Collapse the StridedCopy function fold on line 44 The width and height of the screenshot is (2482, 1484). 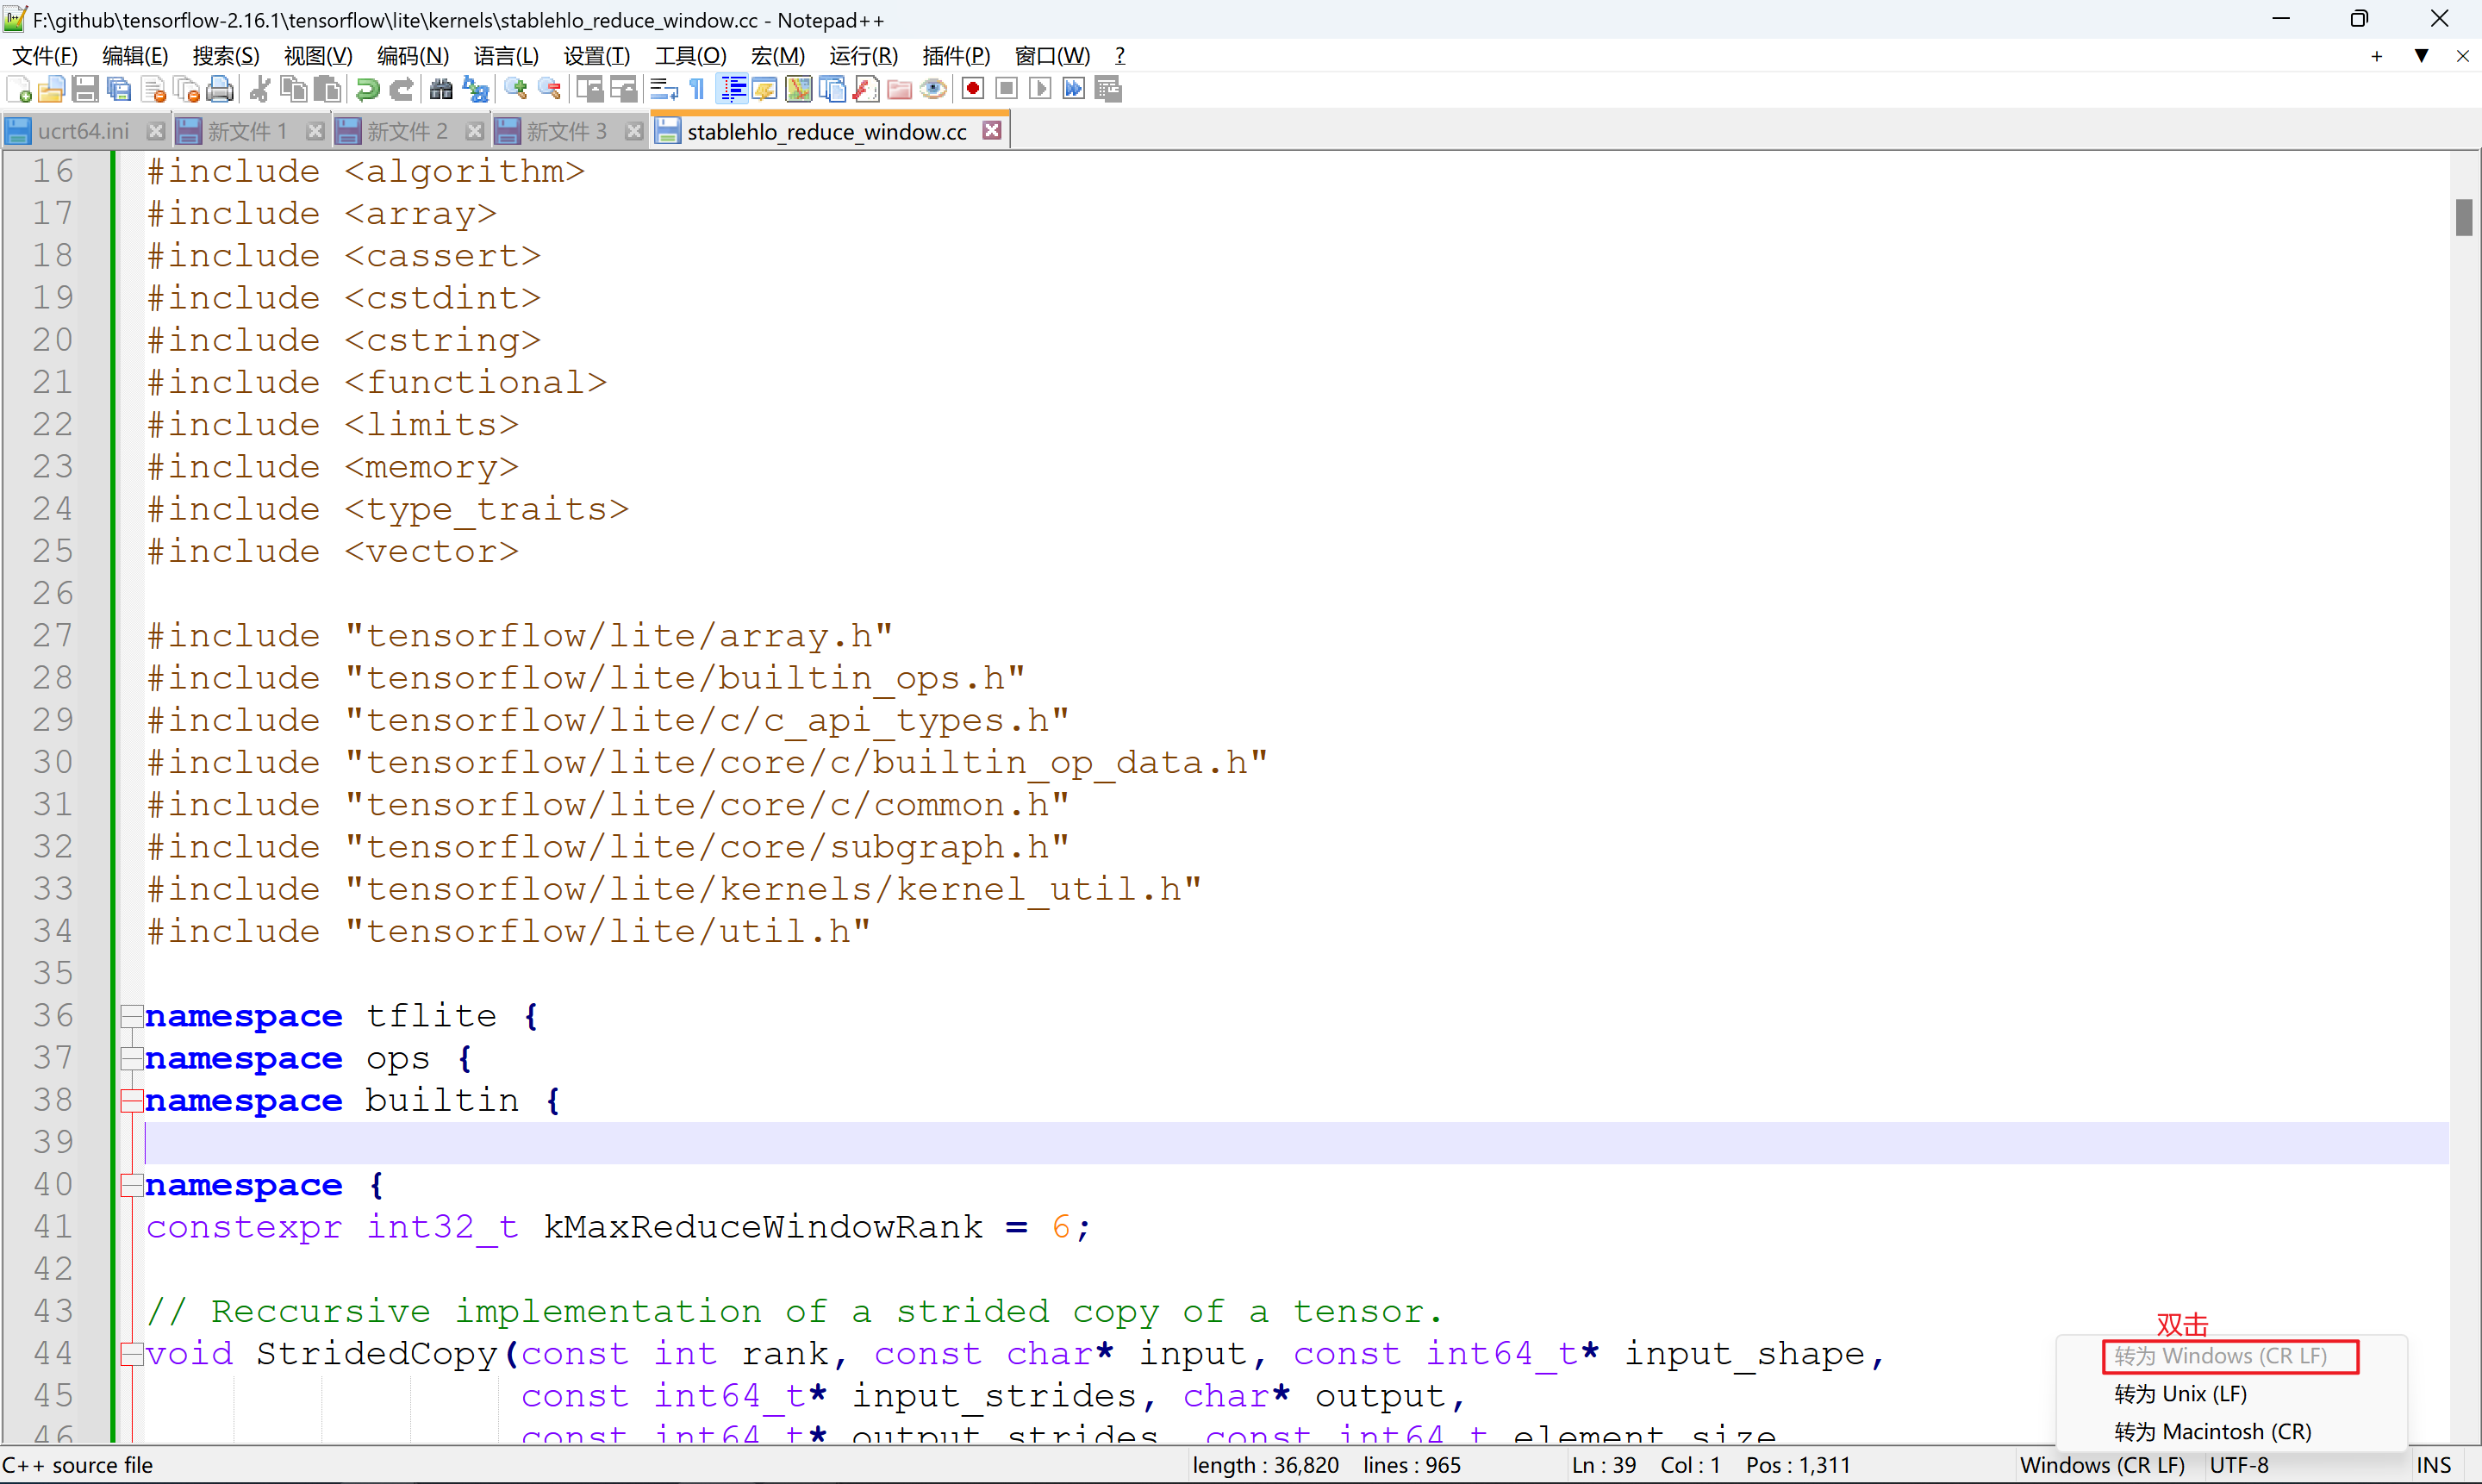tap(131, 1354)
